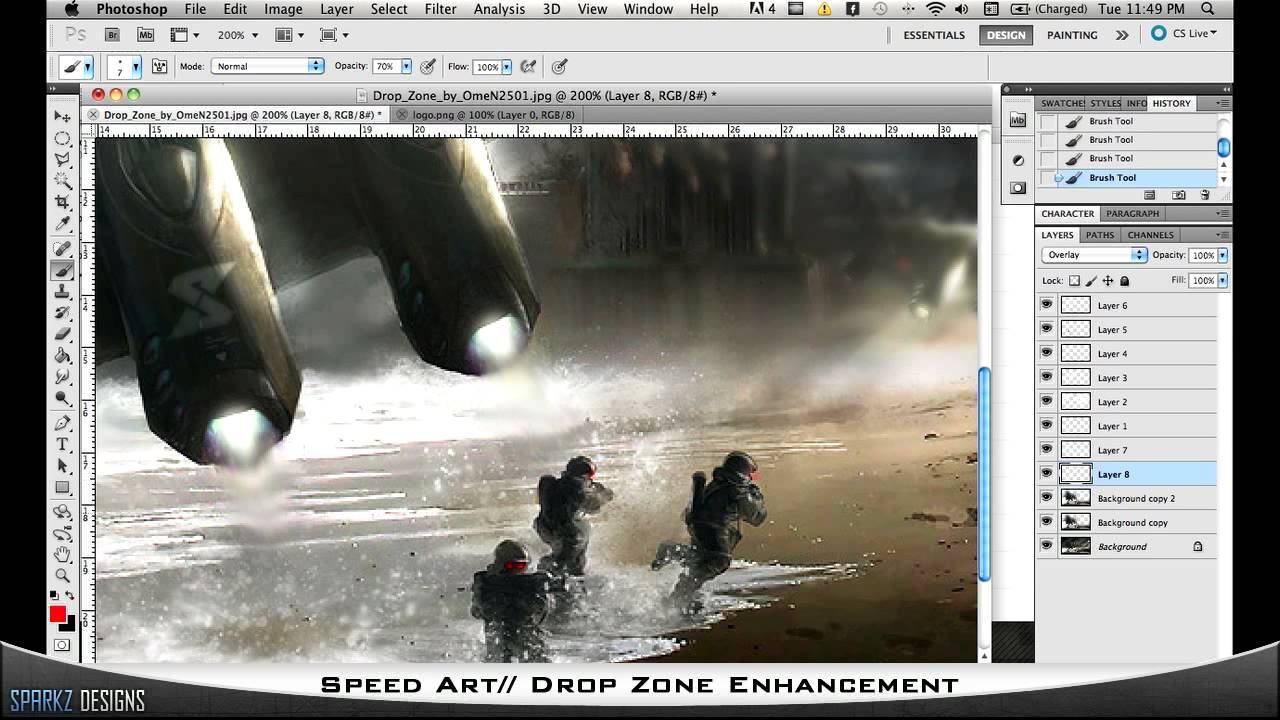Image resolution: width=1280 pixels, height=720 pixels.
Task: Select the Elliptical Marquee tool
Action: pyautogui.click(x=63, y=138)
